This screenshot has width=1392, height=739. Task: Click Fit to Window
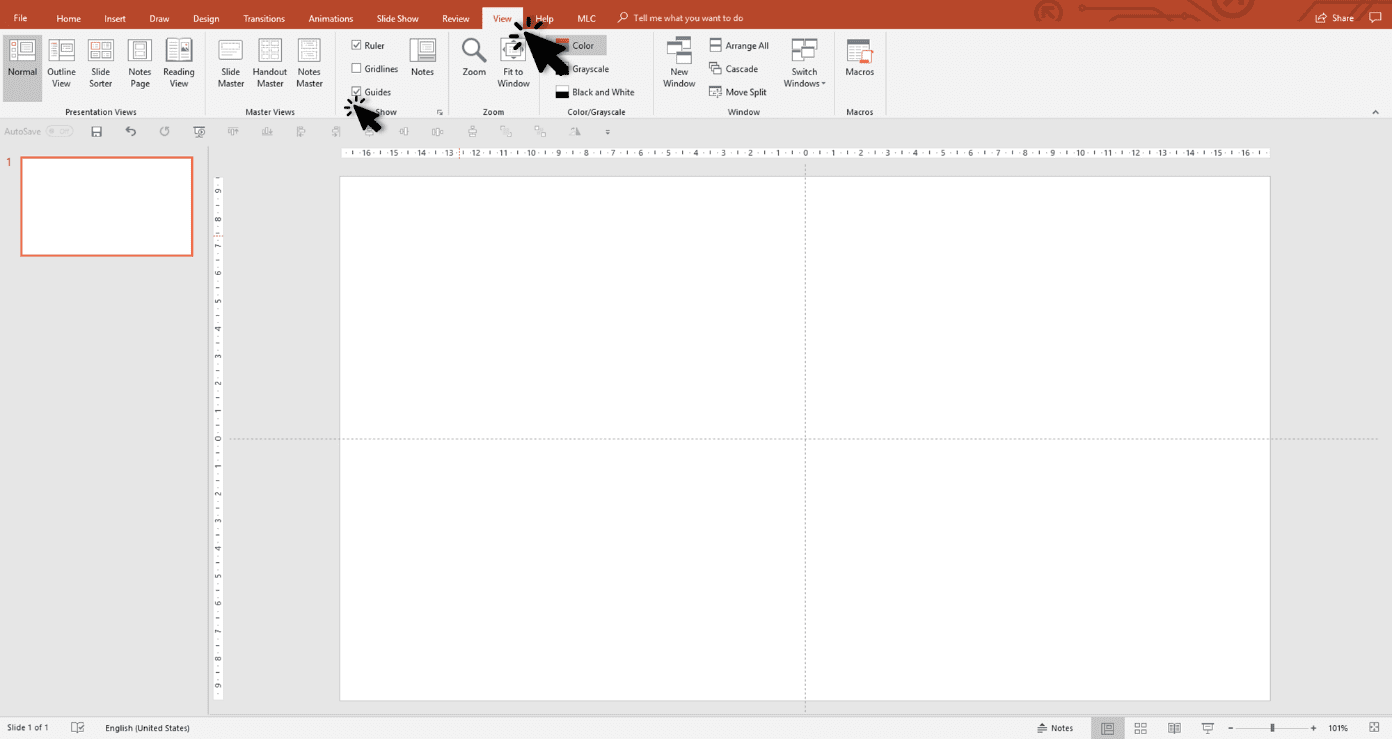(x=512, y=62)
